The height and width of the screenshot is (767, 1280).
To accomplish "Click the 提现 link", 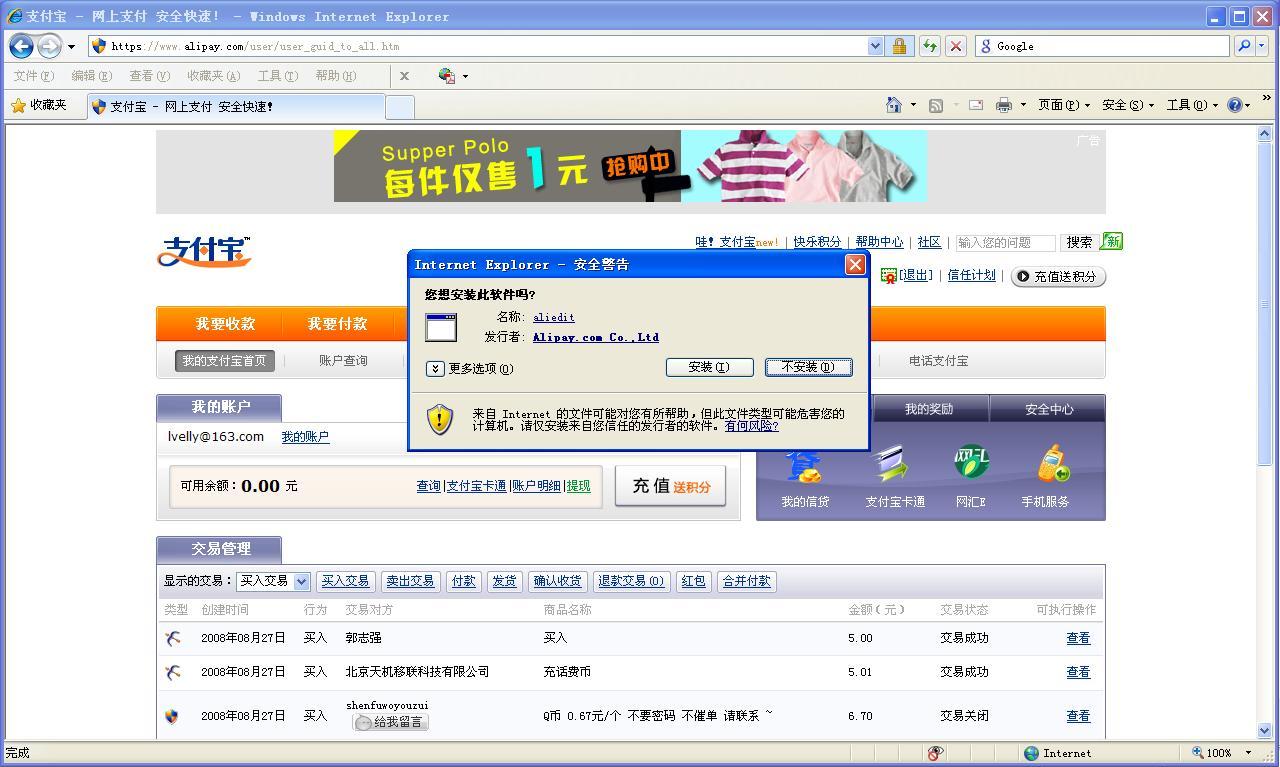I will click(x=578, y=486).
